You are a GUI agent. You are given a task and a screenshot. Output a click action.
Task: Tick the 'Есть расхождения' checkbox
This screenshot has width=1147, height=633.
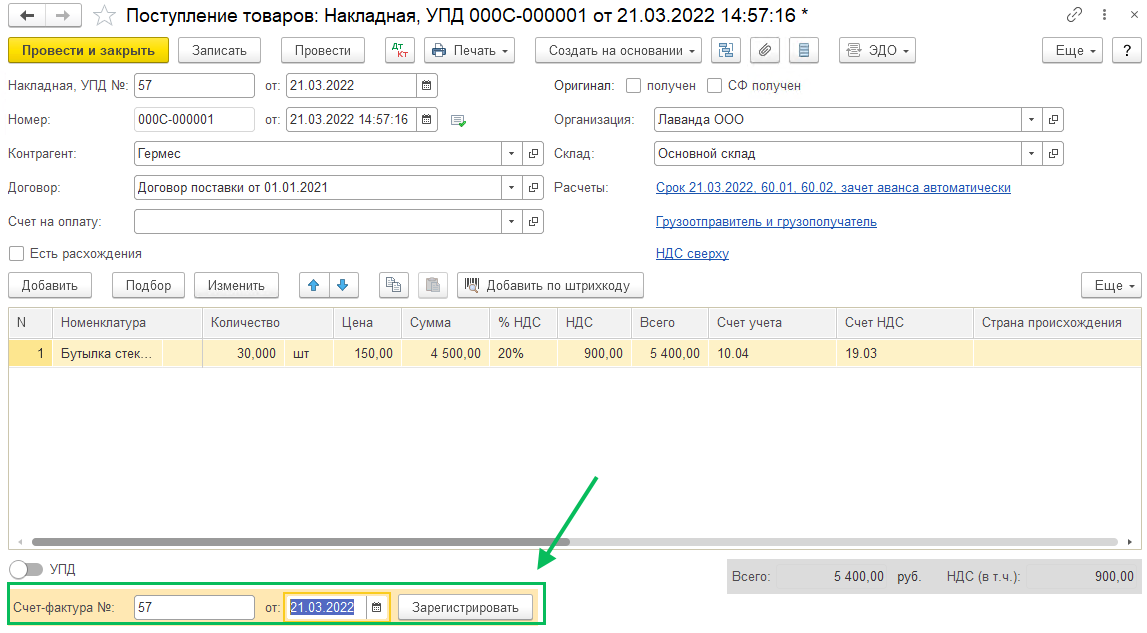pos(16,254)
